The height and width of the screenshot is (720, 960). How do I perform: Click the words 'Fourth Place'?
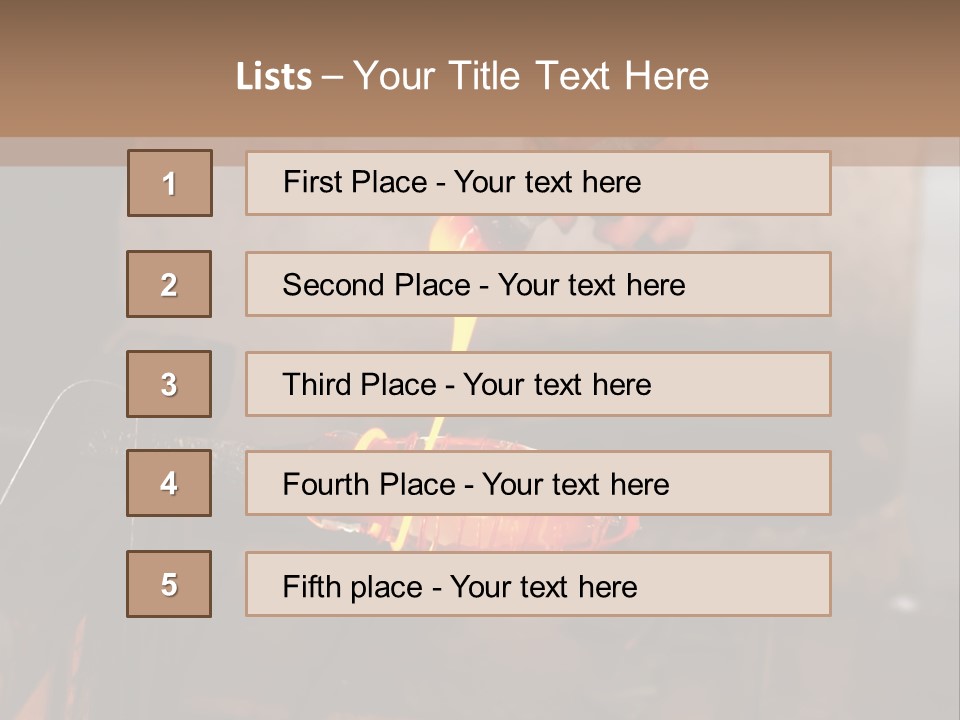368,485
